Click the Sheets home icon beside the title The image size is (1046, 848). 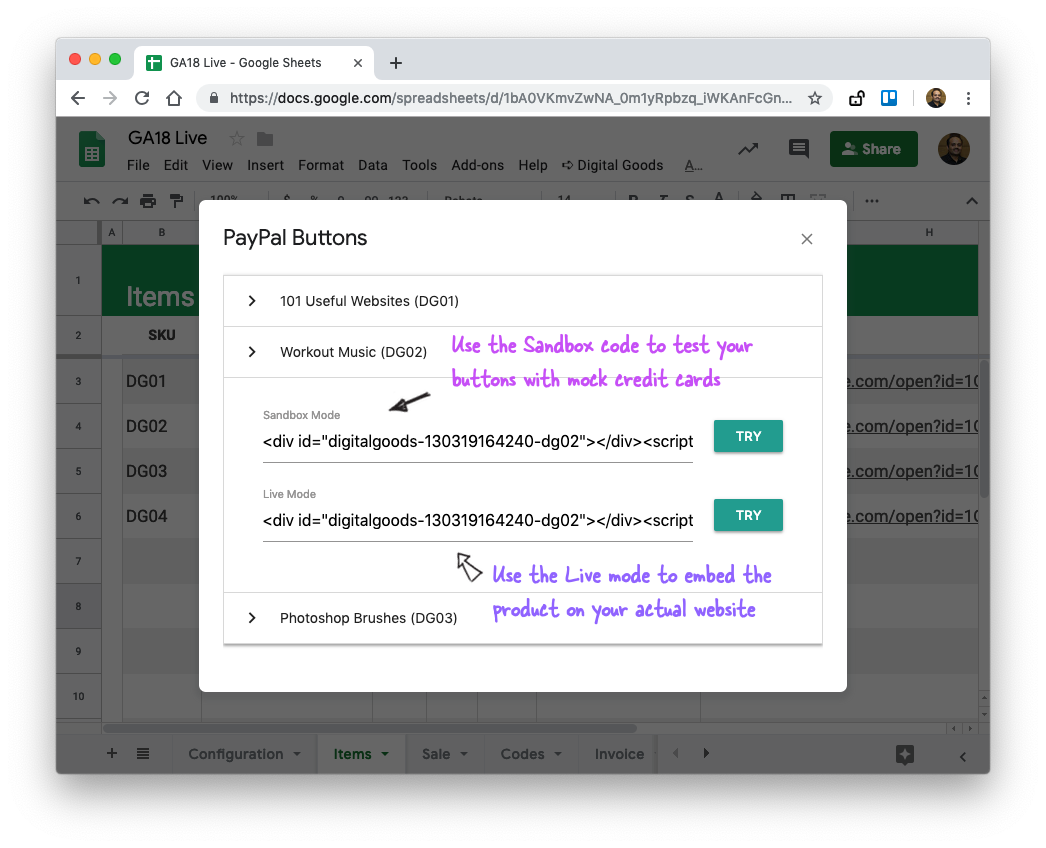coord(92,148)
